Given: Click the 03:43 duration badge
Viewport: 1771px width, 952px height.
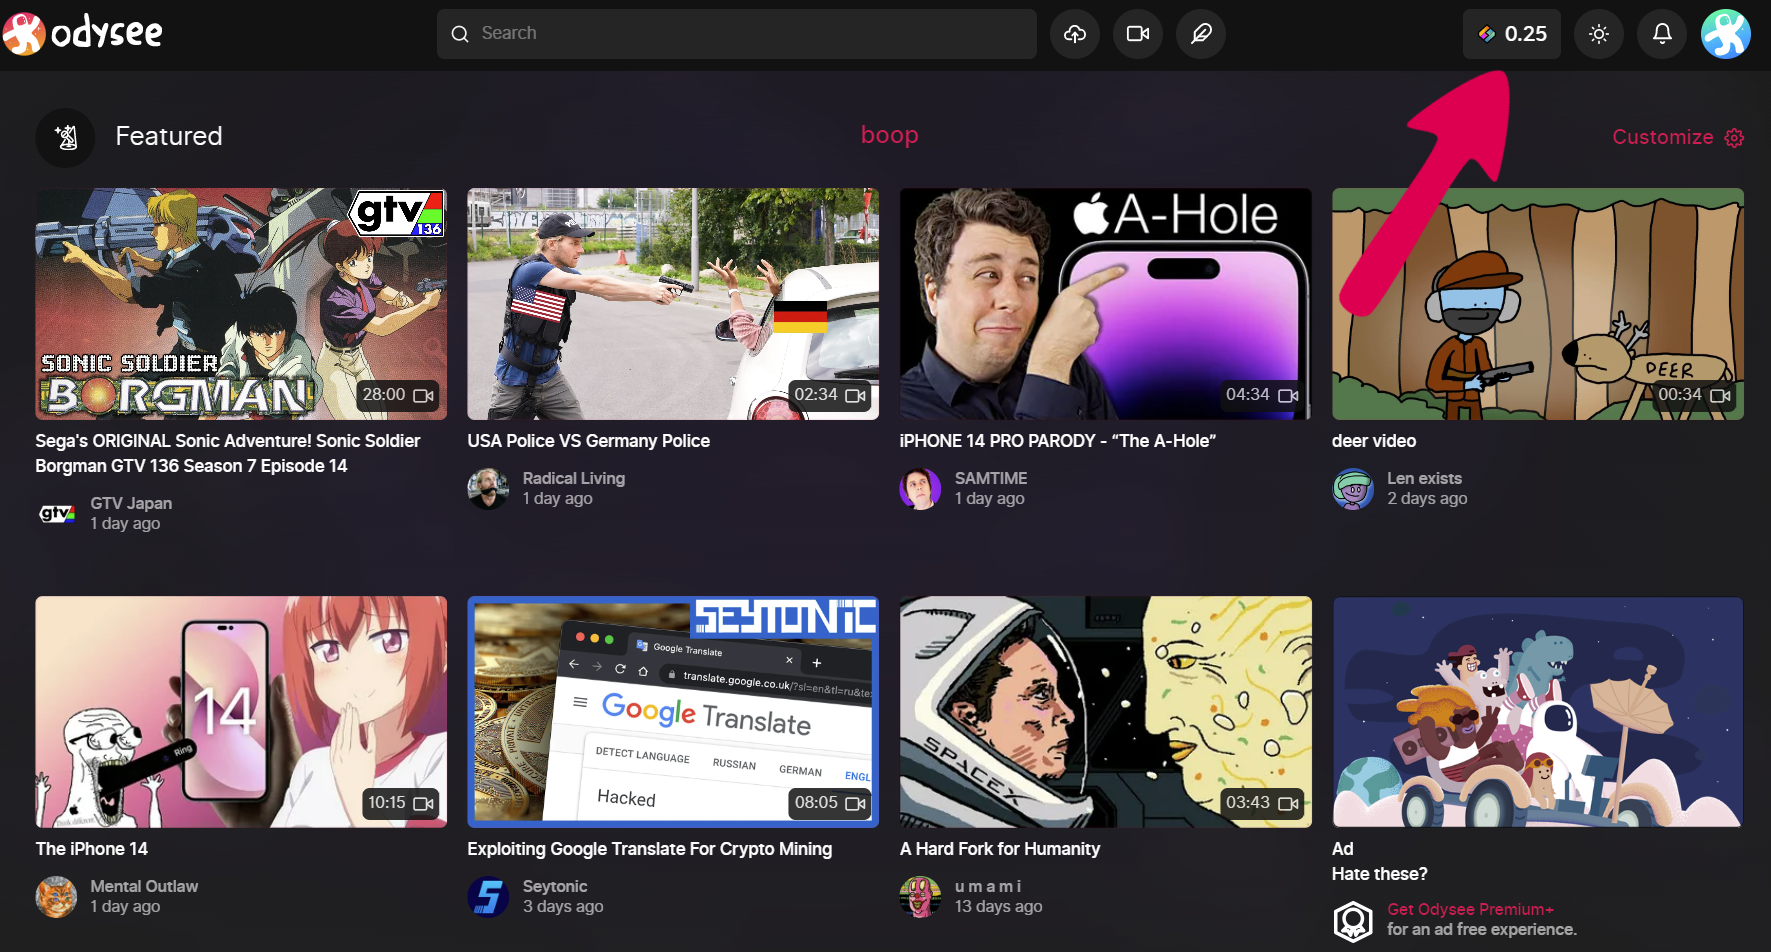Looking at the screenshot, I should point(1262,803).
